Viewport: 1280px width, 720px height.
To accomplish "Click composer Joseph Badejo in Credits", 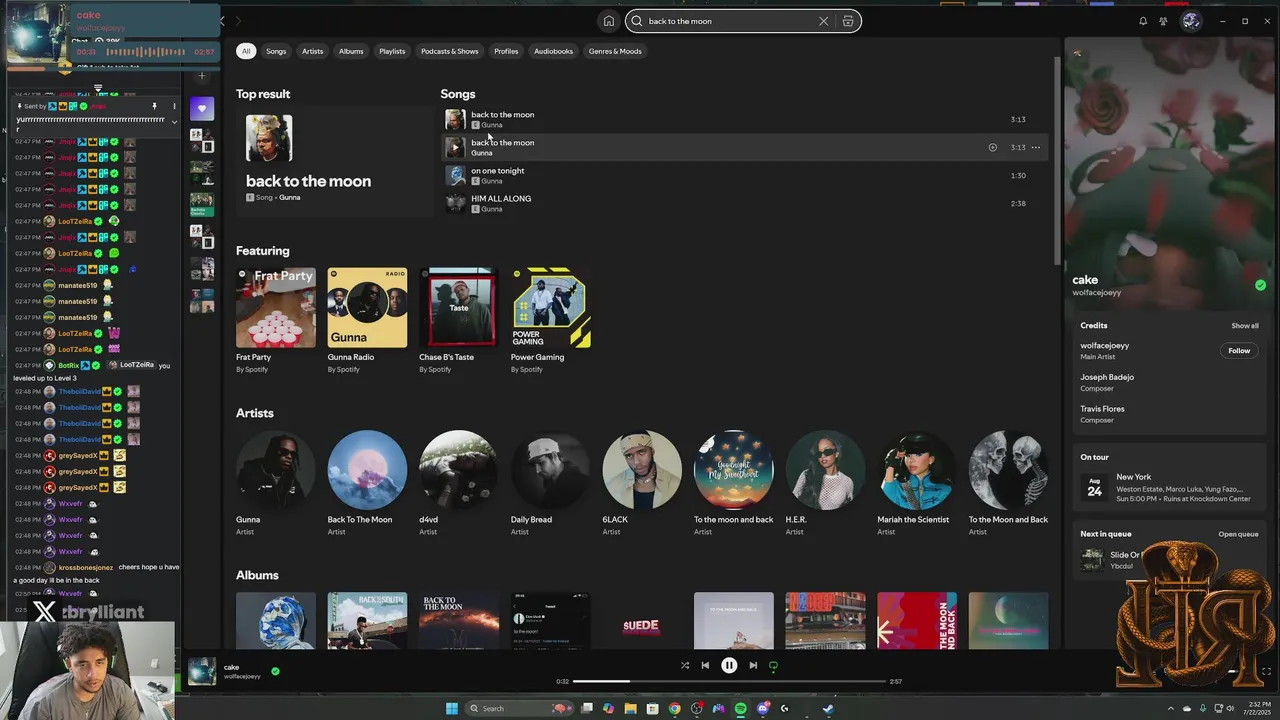I will [1107, 378].
